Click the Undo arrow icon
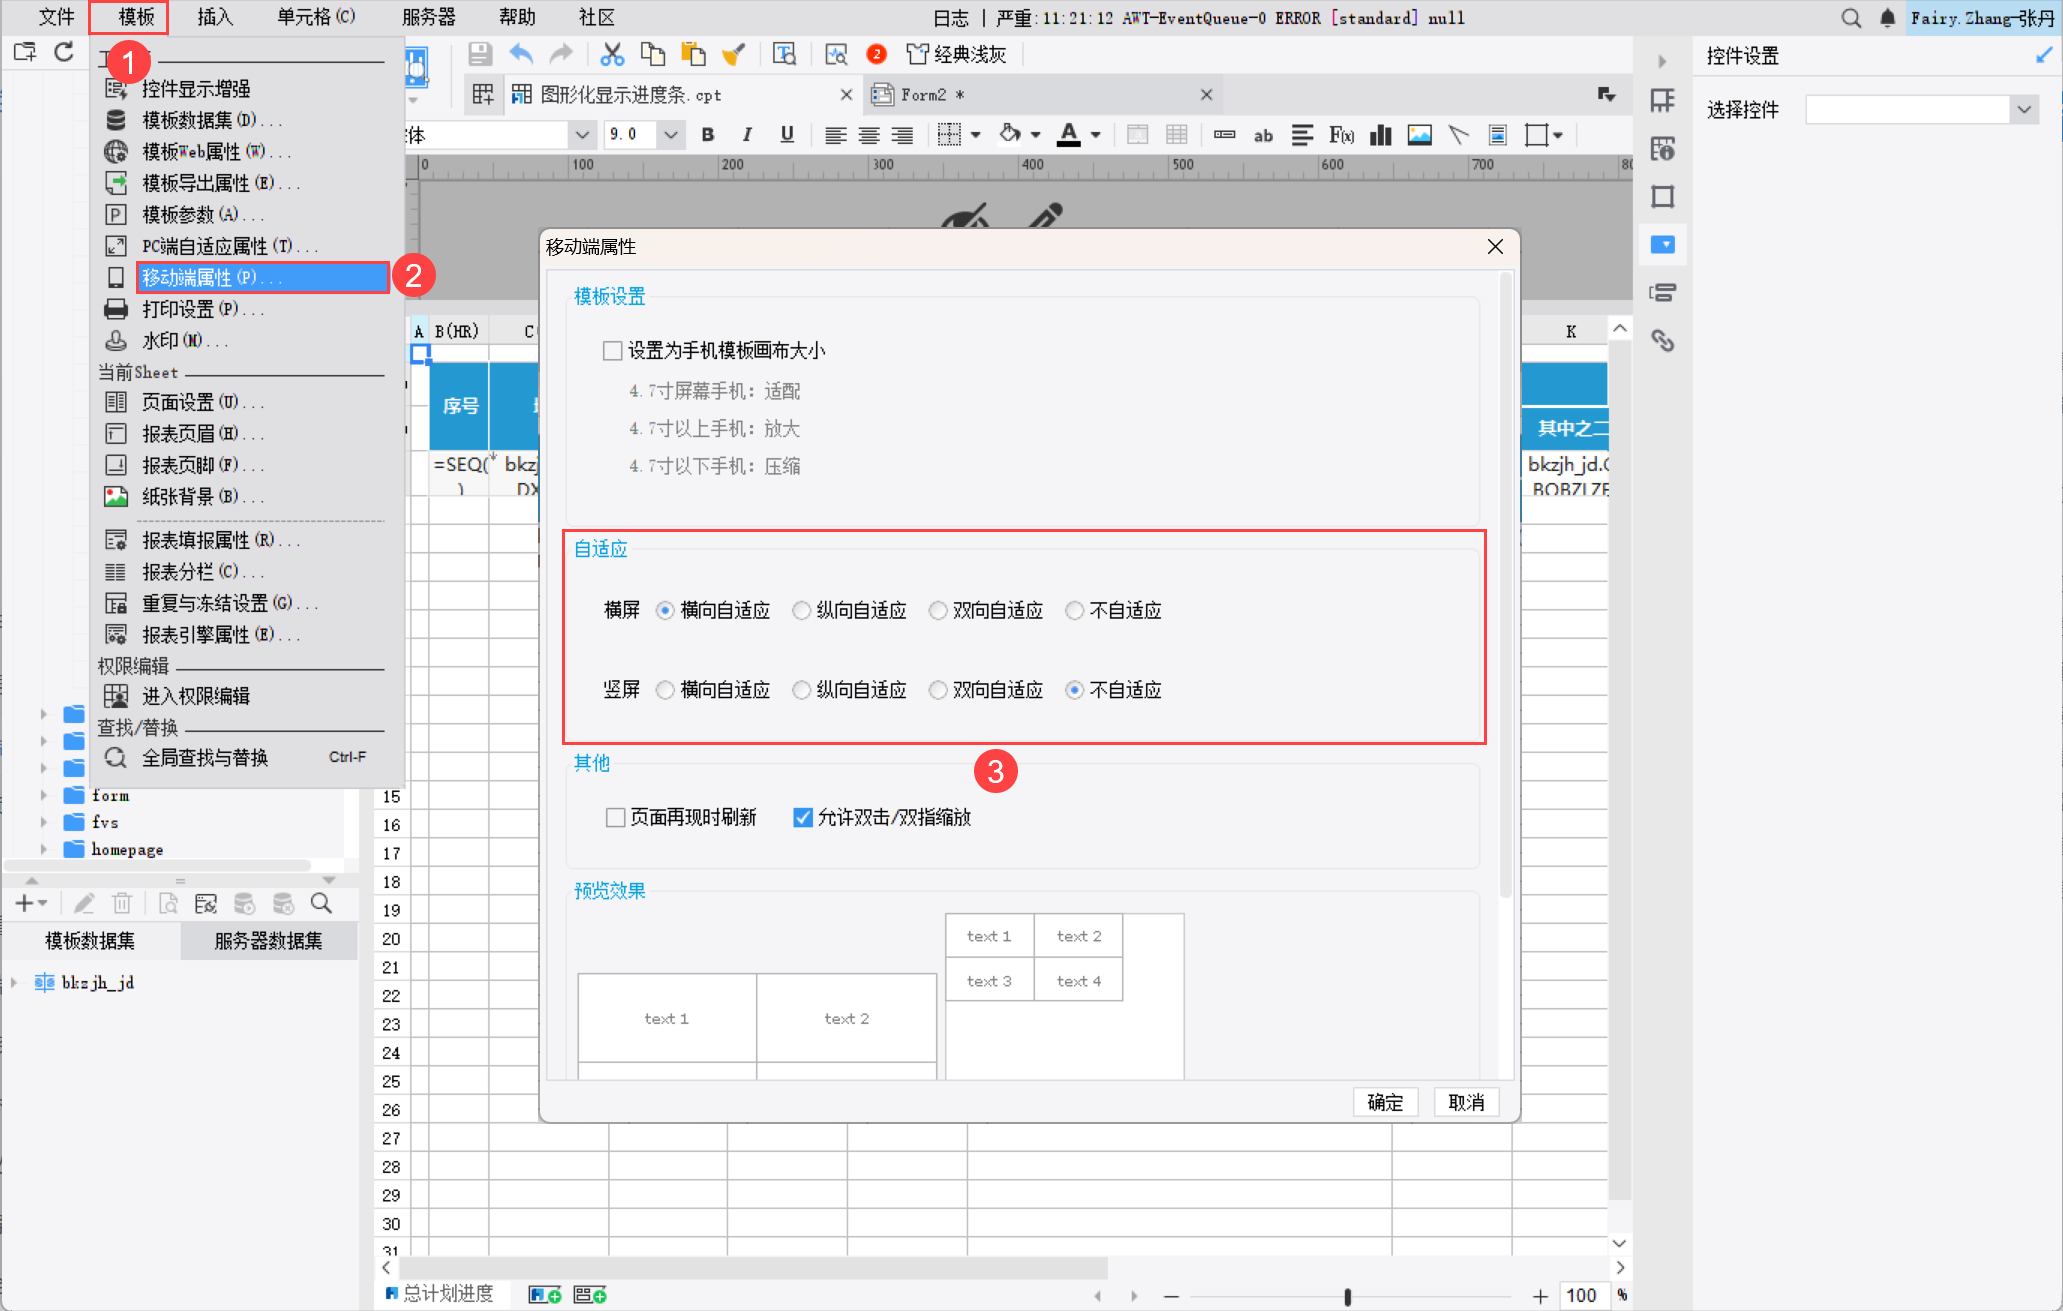 tap(521, 54)
